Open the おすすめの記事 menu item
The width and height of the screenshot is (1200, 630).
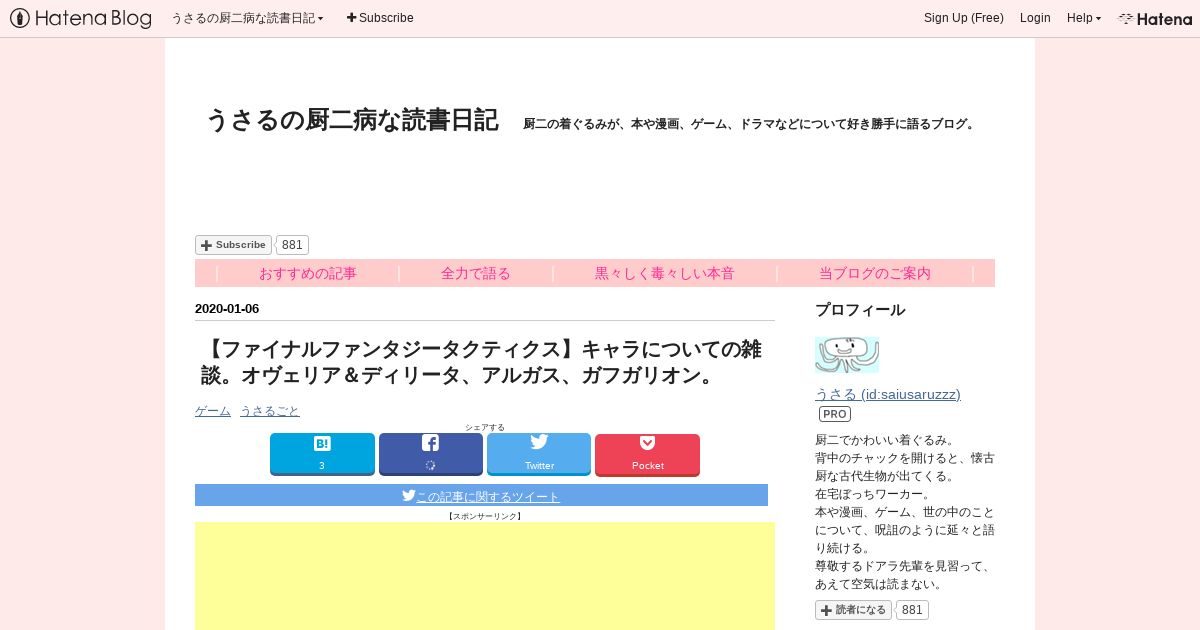tap(307, 273)
